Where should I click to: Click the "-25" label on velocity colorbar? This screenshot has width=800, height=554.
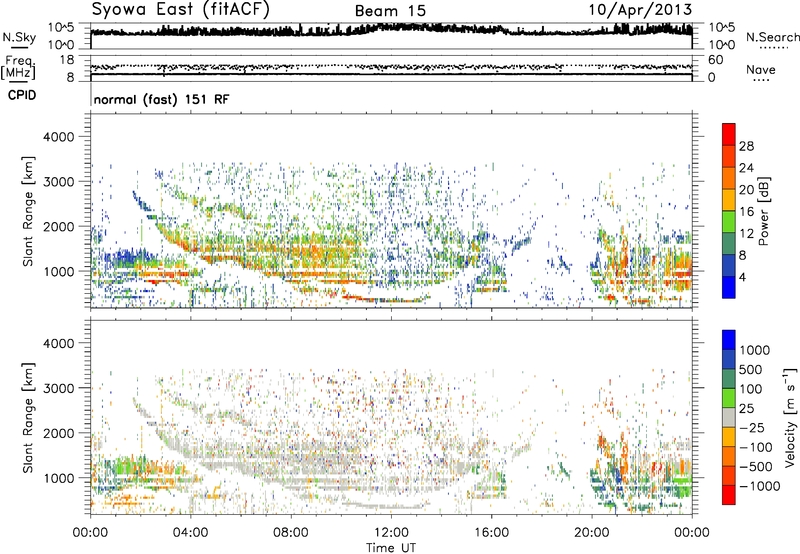pyautogui.click(x=752, y=427)
